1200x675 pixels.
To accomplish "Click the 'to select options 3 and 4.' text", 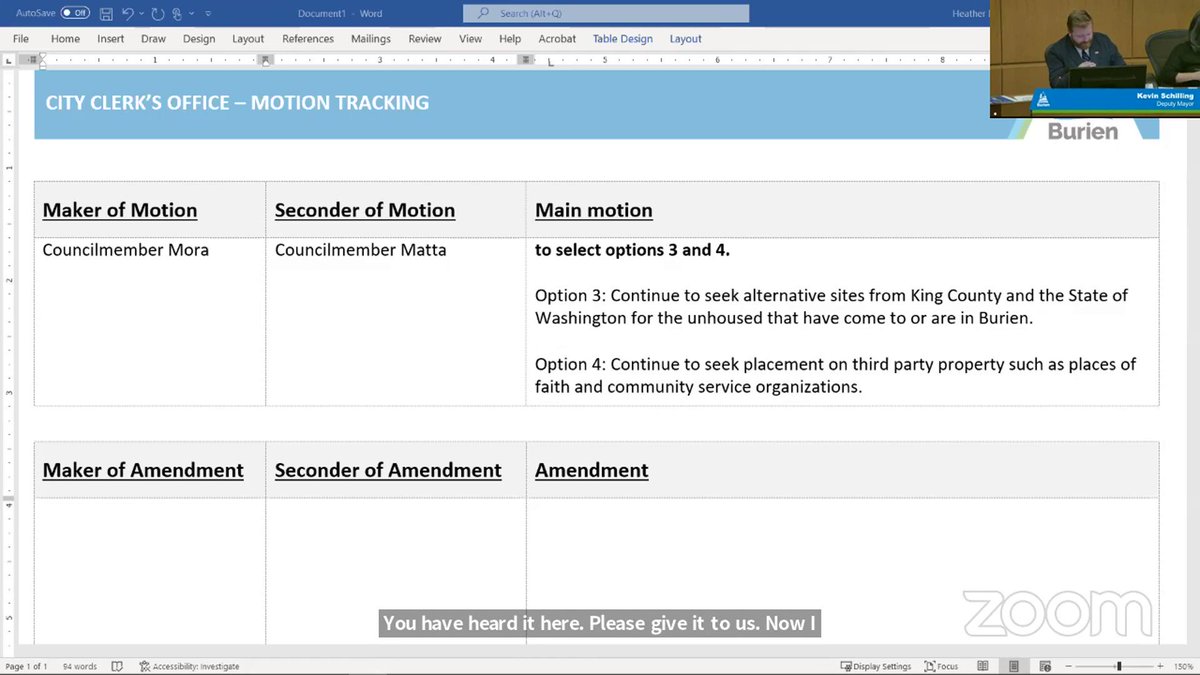I will (x=632, y=250).
